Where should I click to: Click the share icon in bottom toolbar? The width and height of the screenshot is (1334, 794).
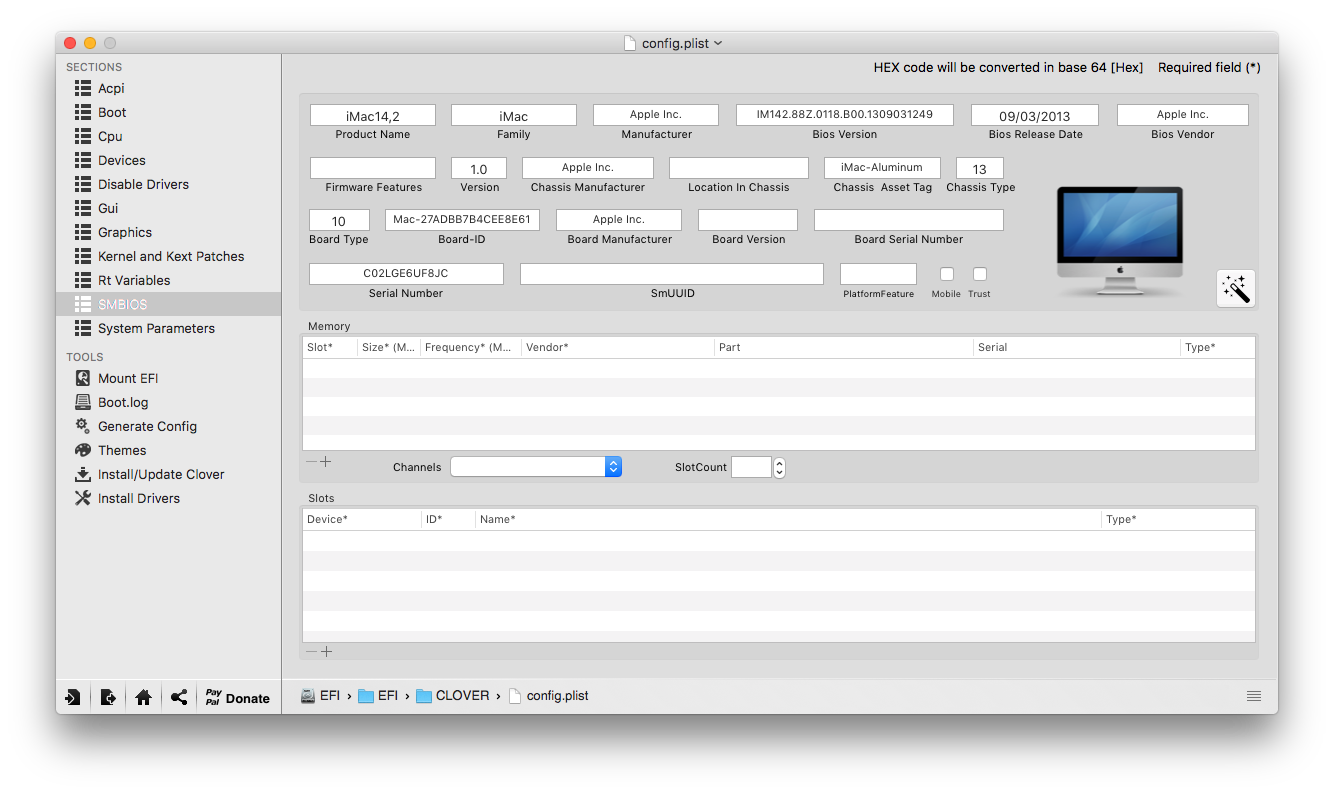pyautogui.click(x=178, y=698)
